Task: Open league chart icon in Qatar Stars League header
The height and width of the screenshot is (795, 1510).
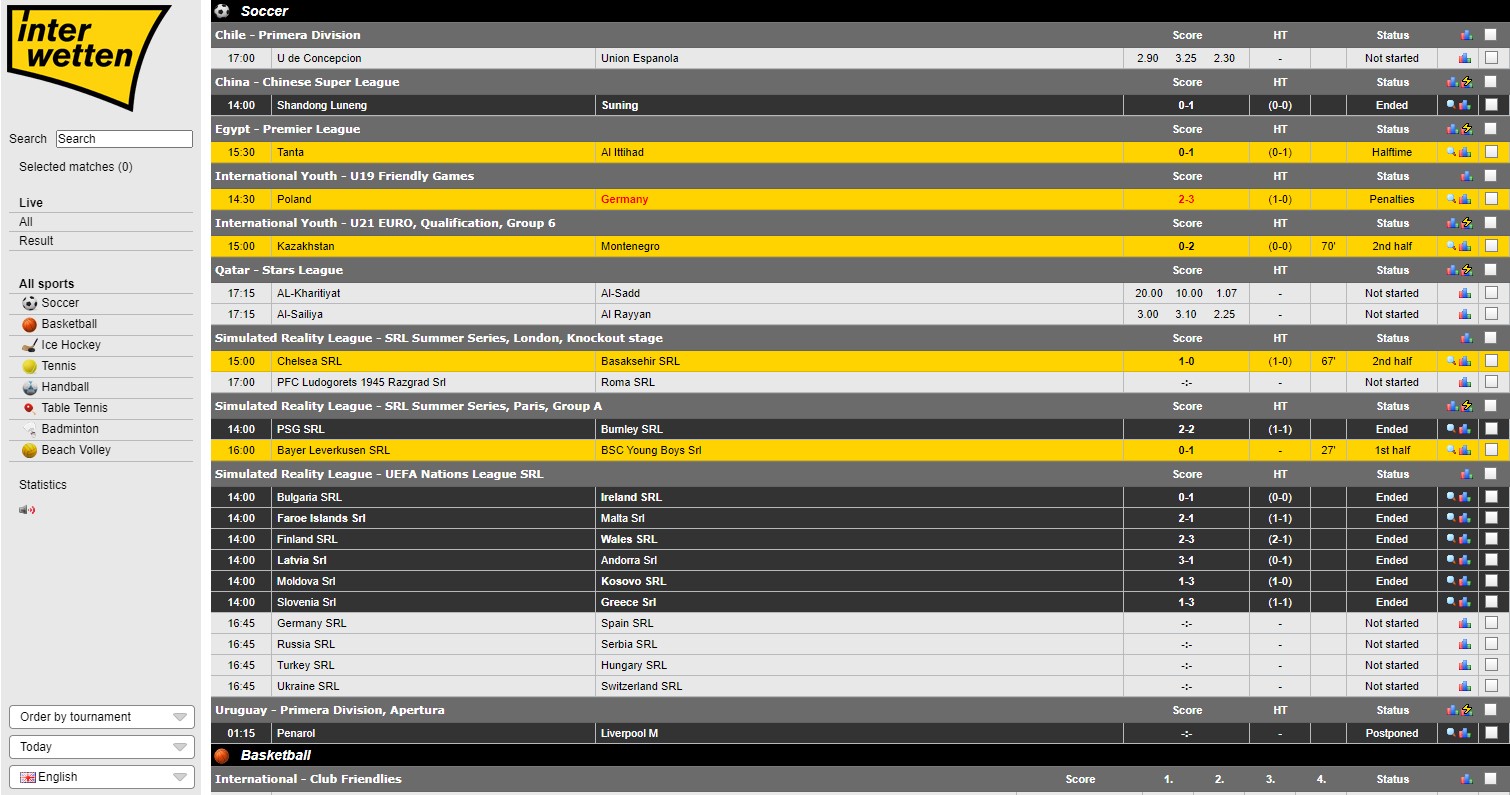Action: (x=1453, y=270)
